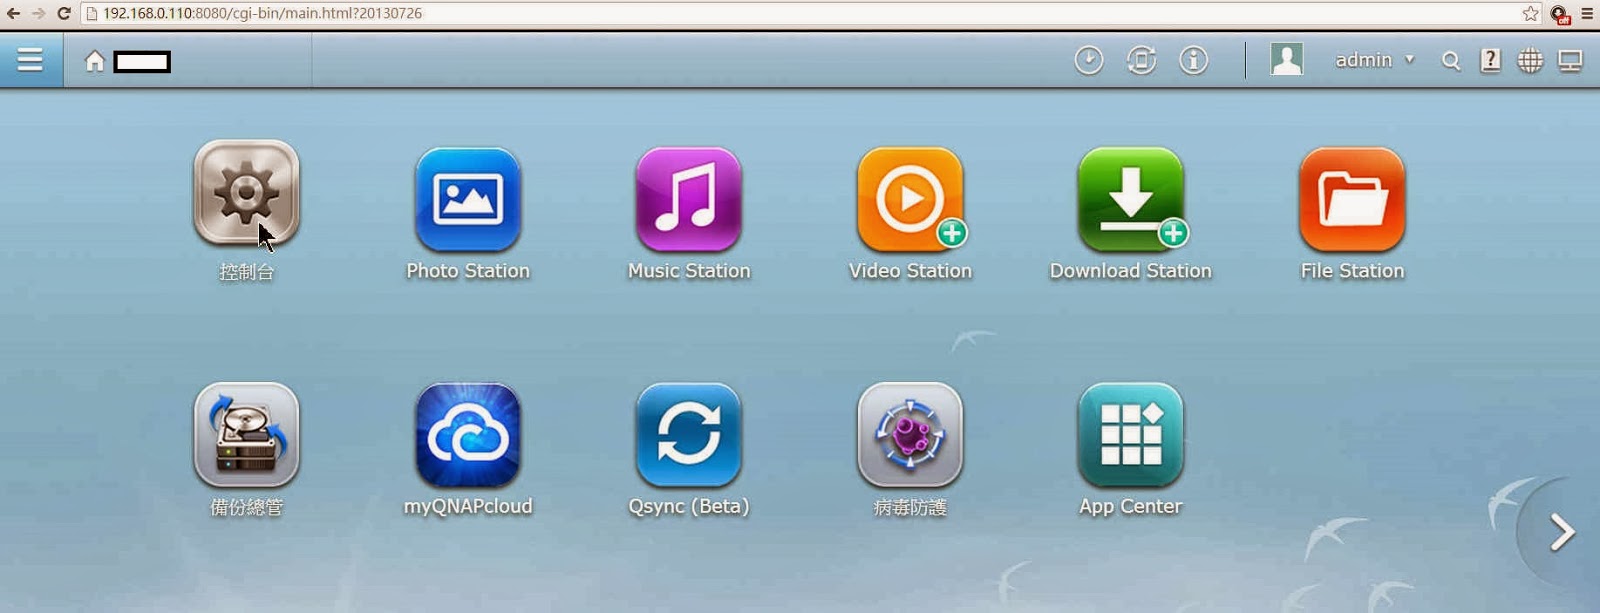Click the home icon in top bar
Image resolution: width=1600 pixels, height=613 pixels.
tap(95, 61)
